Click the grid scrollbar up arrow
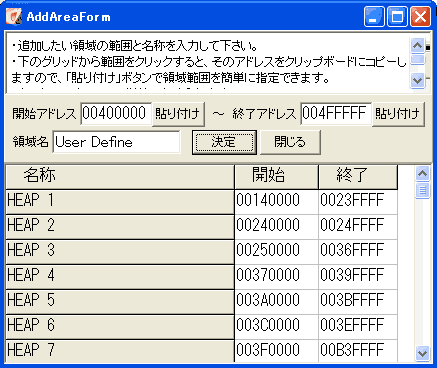This screenshot has height=368, width=437. [422, 173]
